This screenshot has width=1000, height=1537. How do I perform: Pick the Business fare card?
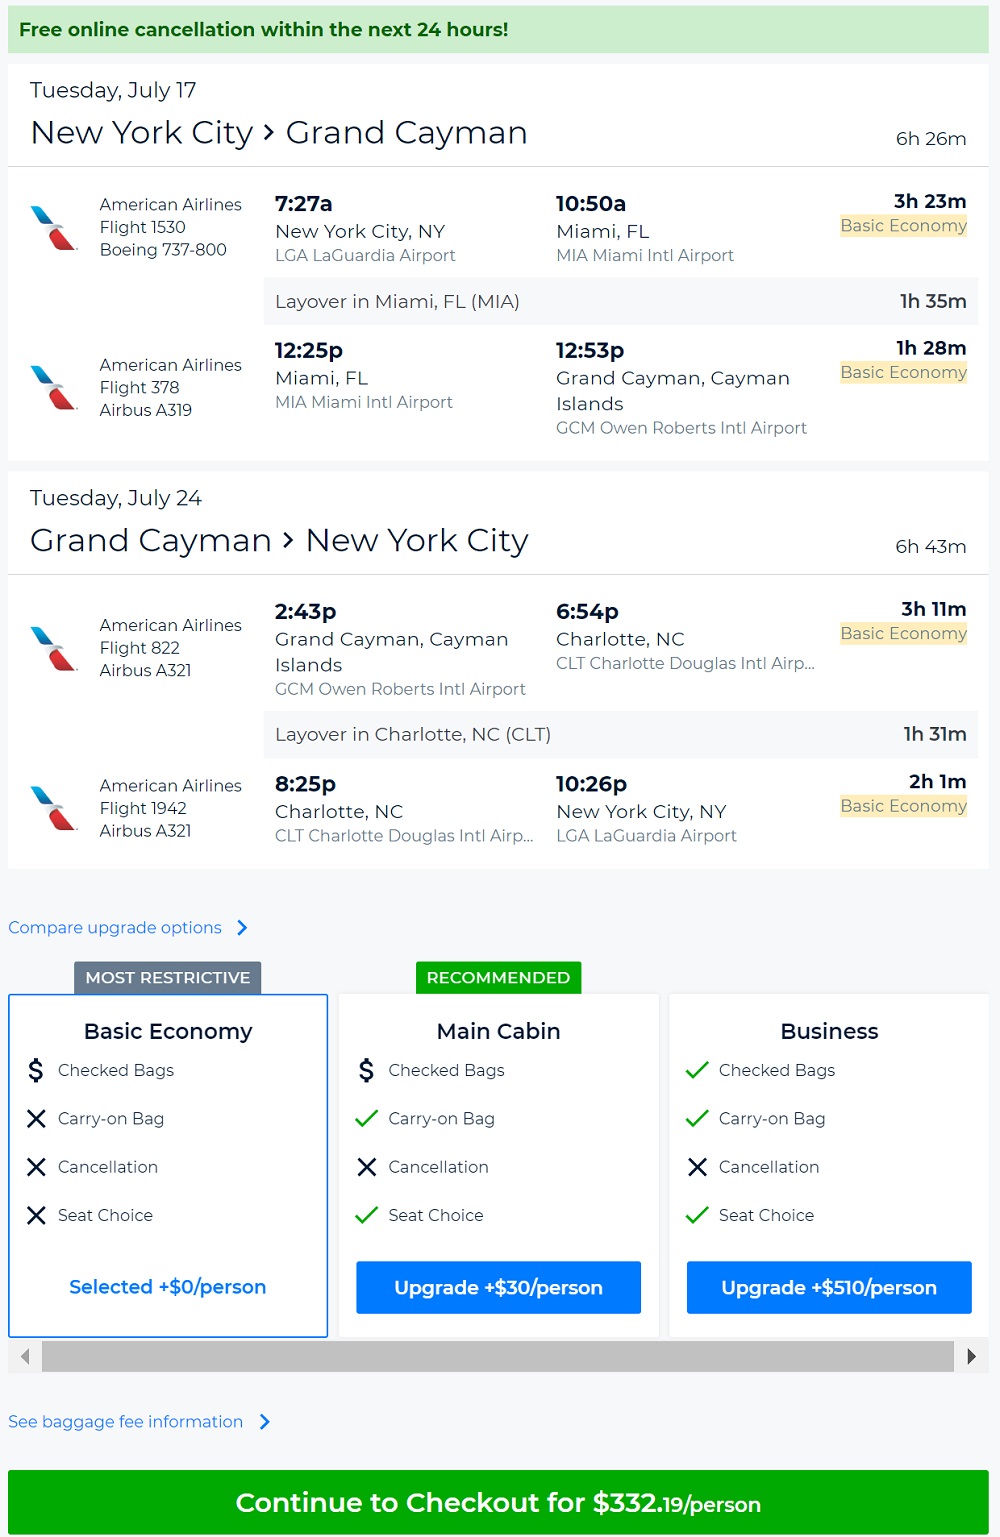[x=829, y=1032]
